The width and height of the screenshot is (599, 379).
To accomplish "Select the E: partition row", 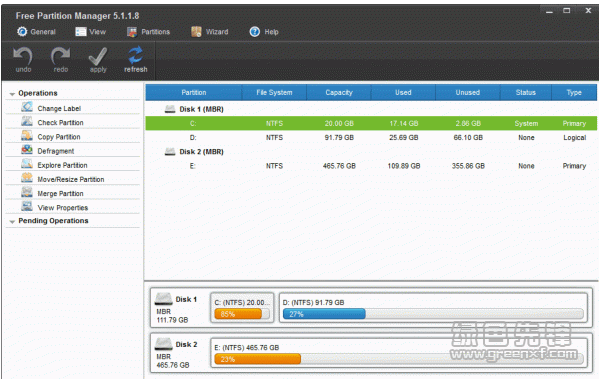I will tap(371, 166).
